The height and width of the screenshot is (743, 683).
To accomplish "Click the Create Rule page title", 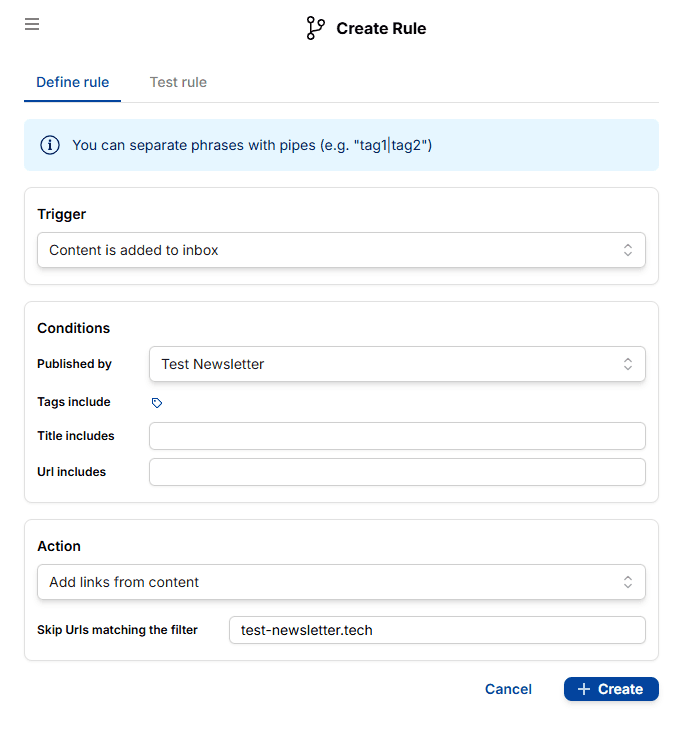I will 381,28.
